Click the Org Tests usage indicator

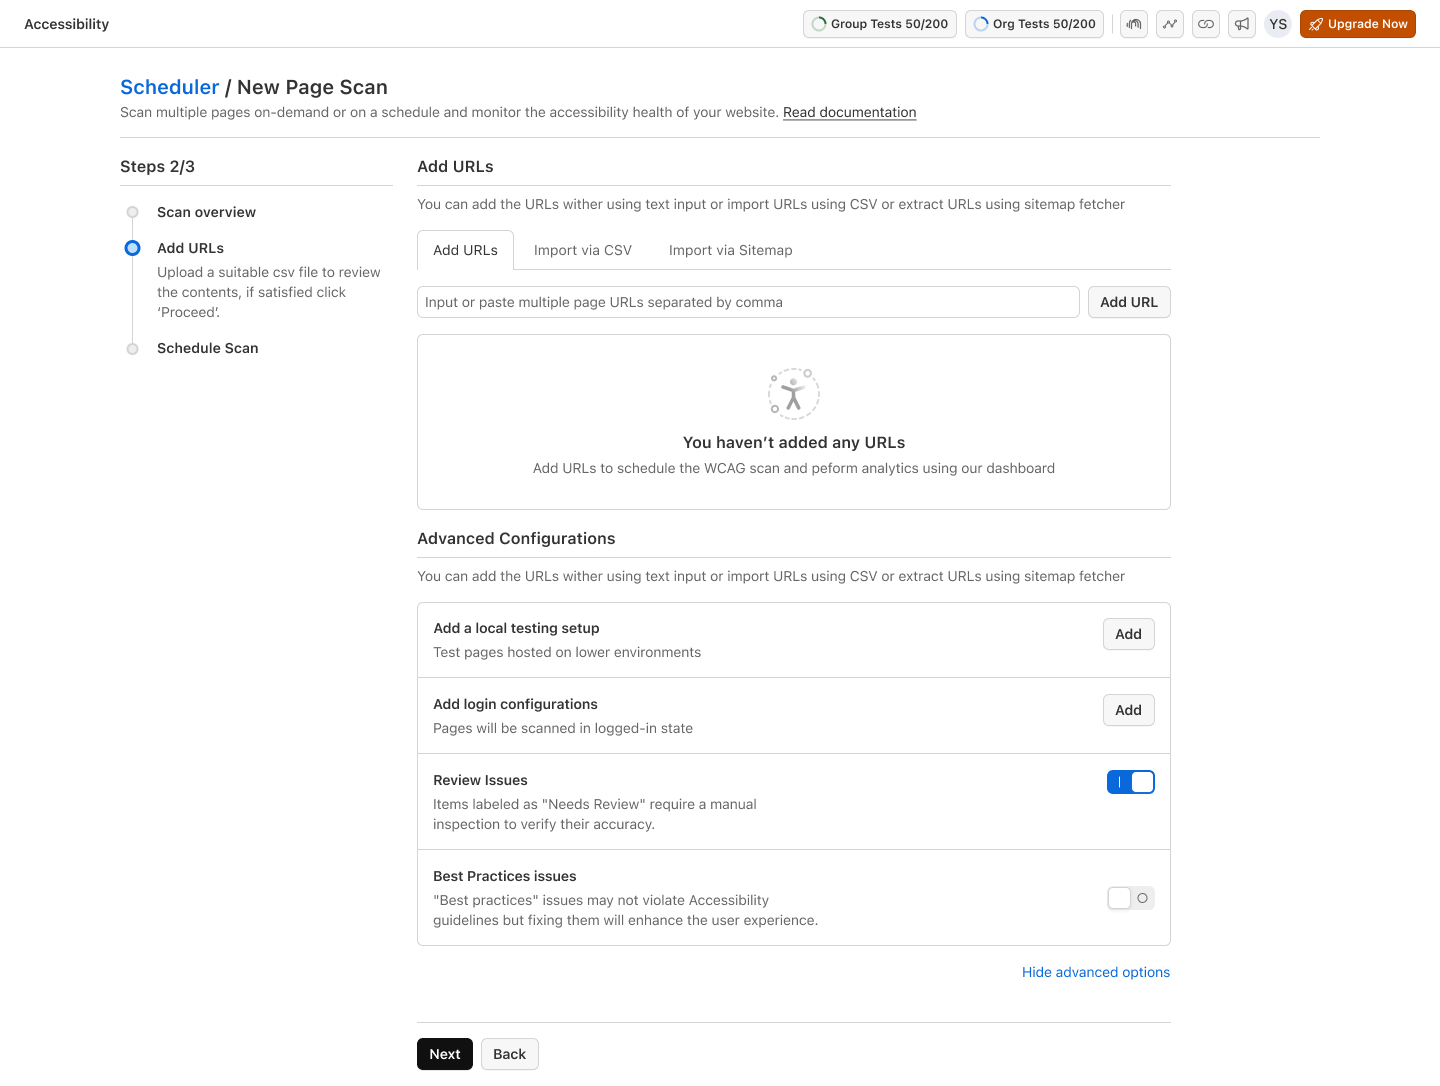coord(1034,24)
